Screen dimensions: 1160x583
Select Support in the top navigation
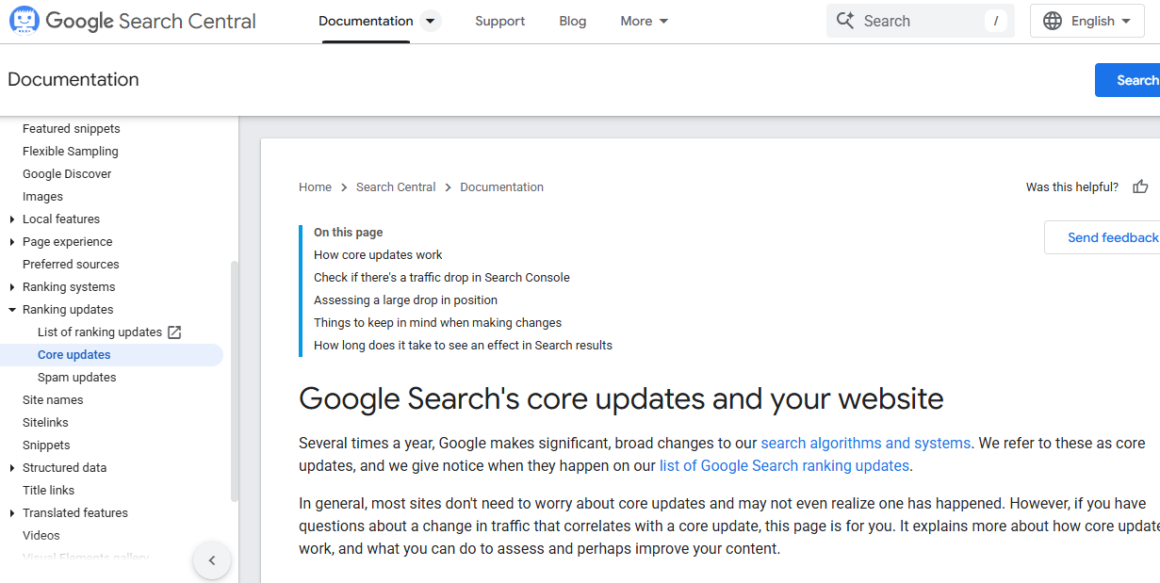[x=500, y=20]
